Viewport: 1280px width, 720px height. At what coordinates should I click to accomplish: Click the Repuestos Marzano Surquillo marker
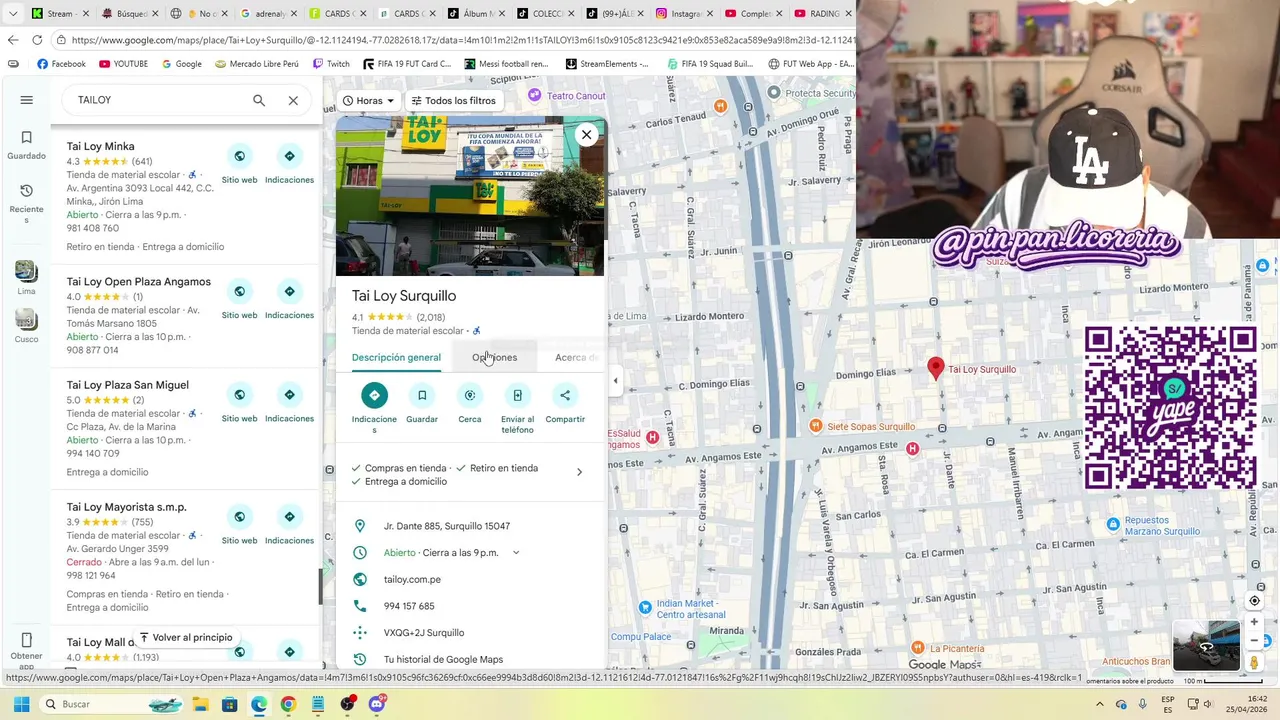click(x=1113, y=524)
